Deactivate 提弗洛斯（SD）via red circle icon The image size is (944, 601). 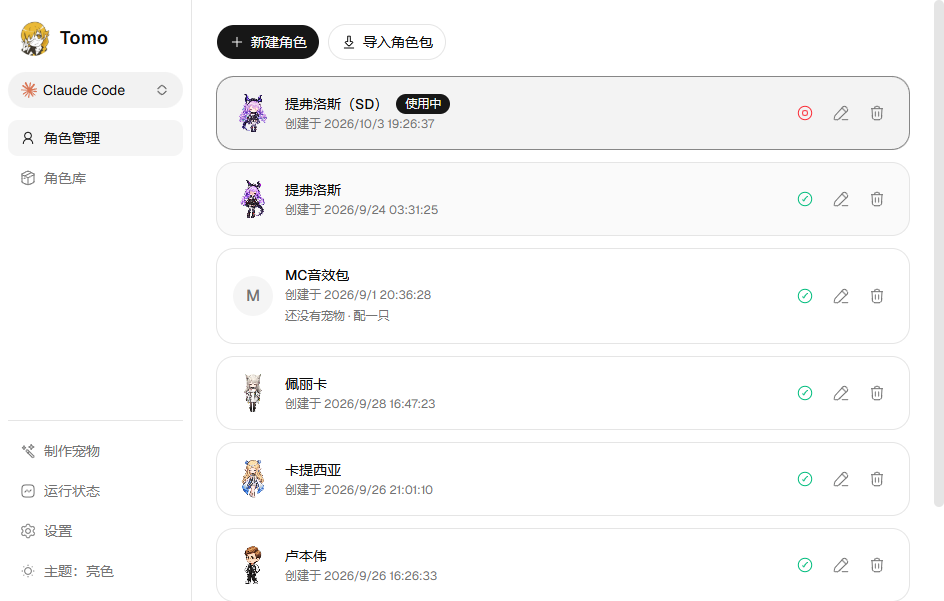[805, 113]
